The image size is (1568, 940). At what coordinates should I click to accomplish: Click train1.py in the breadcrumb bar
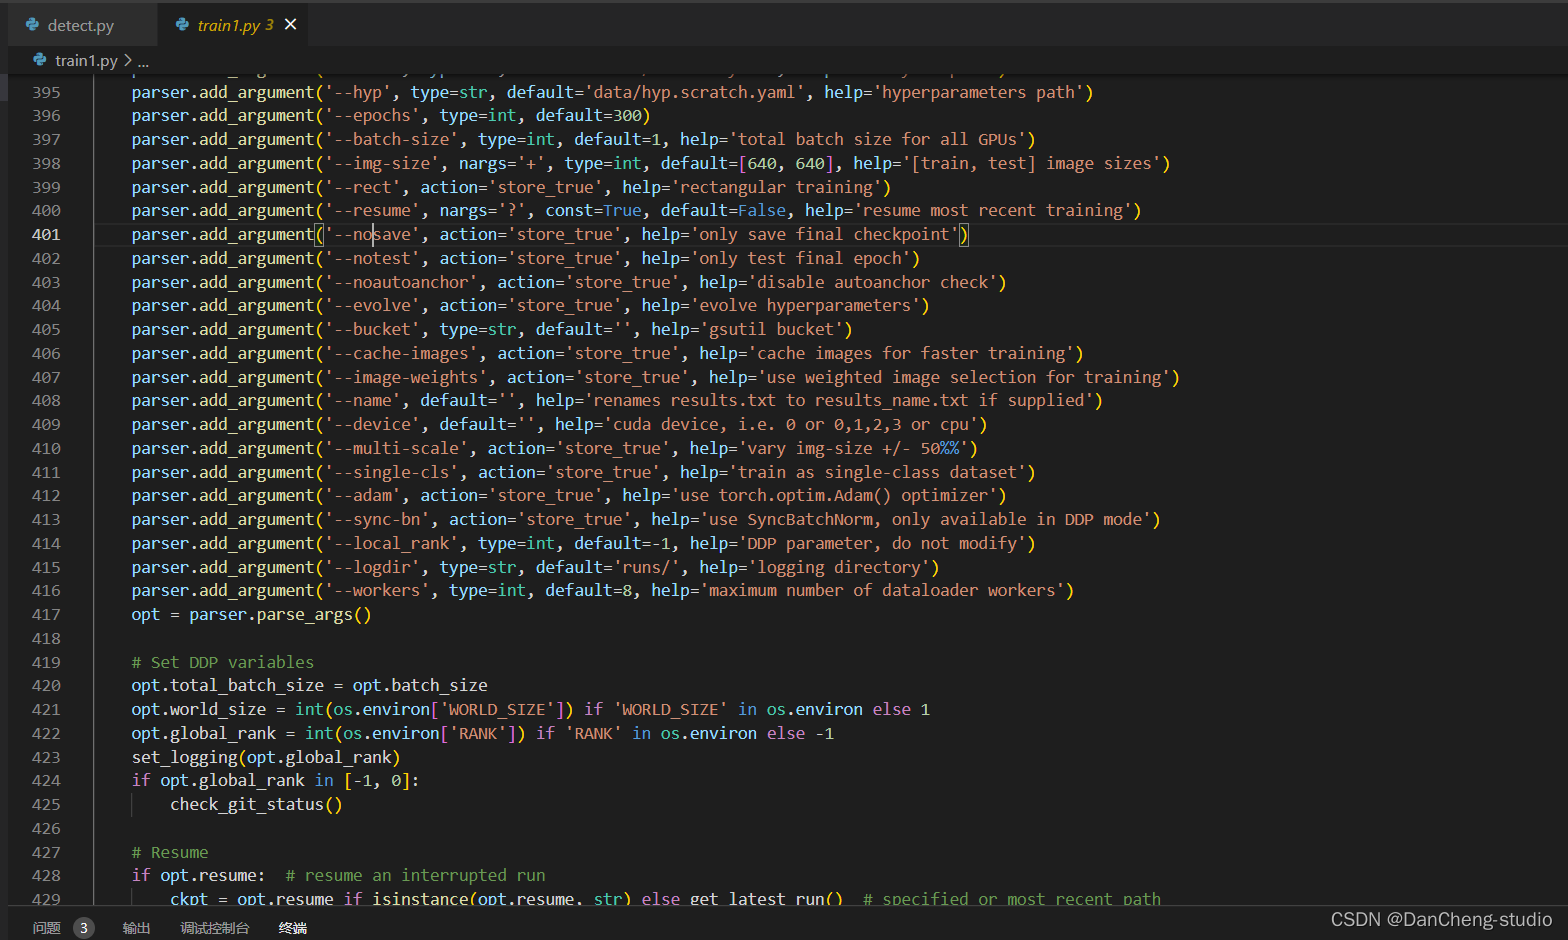[86, 61]
